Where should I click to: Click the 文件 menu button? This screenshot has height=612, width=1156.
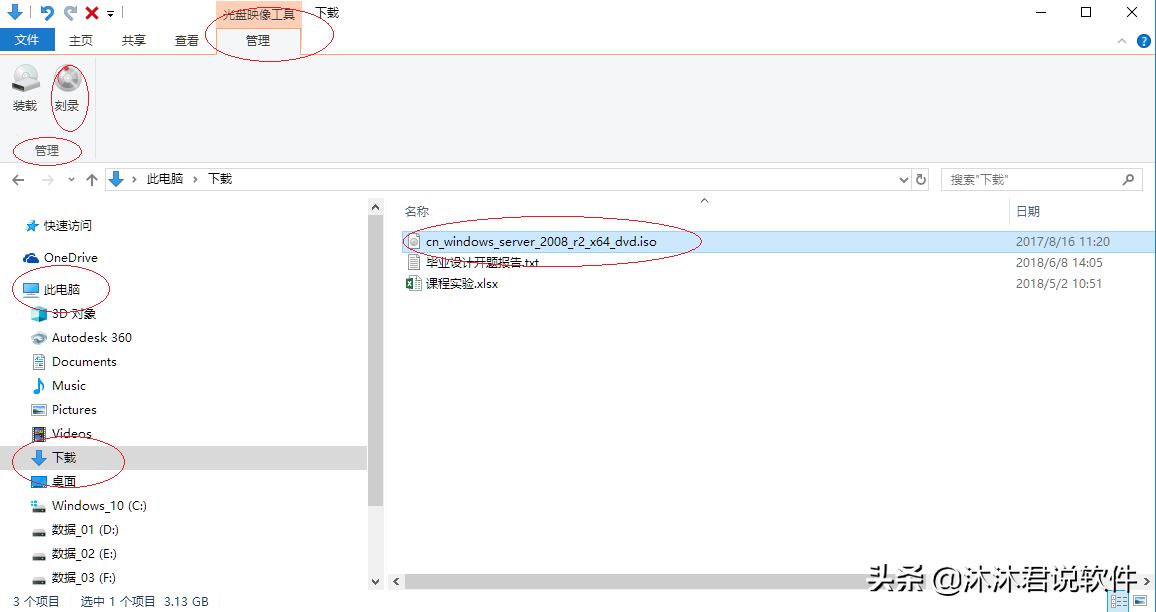[28, 40]
